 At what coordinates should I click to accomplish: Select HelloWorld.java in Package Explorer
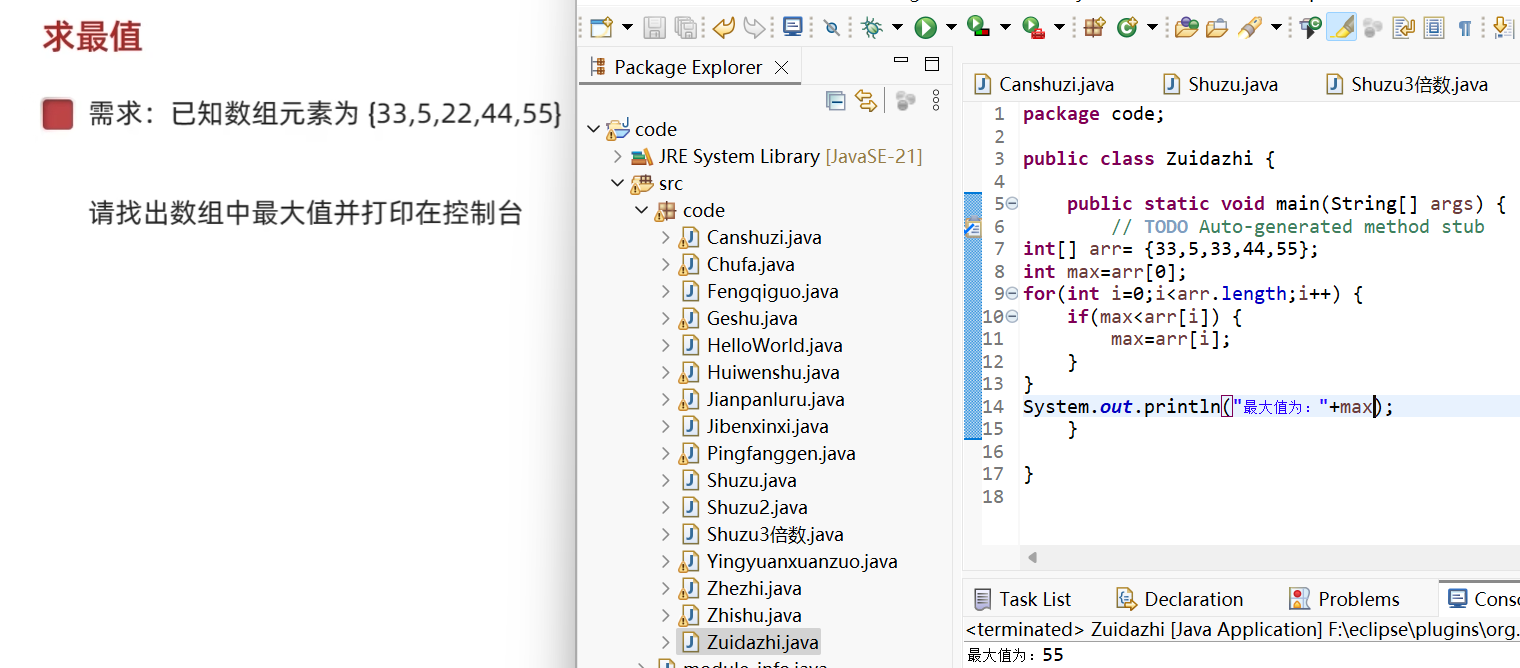[774, 345]
